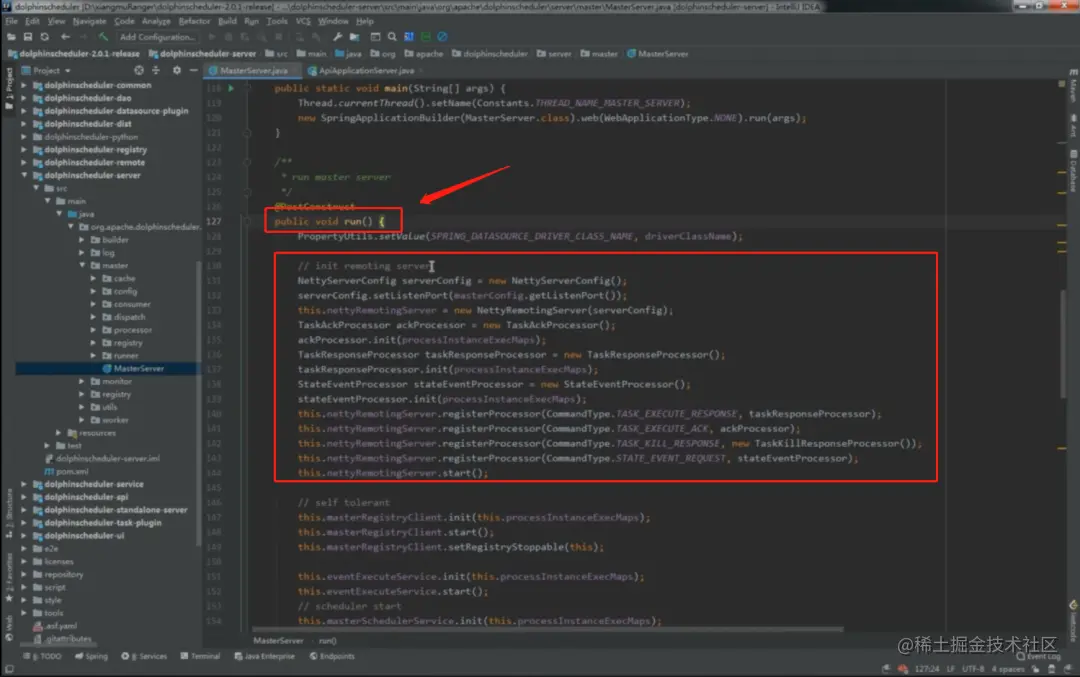Viewport: 1080px width, 677px height.
Task: Open Settings via the wrench icon
Action: (337, 37)
